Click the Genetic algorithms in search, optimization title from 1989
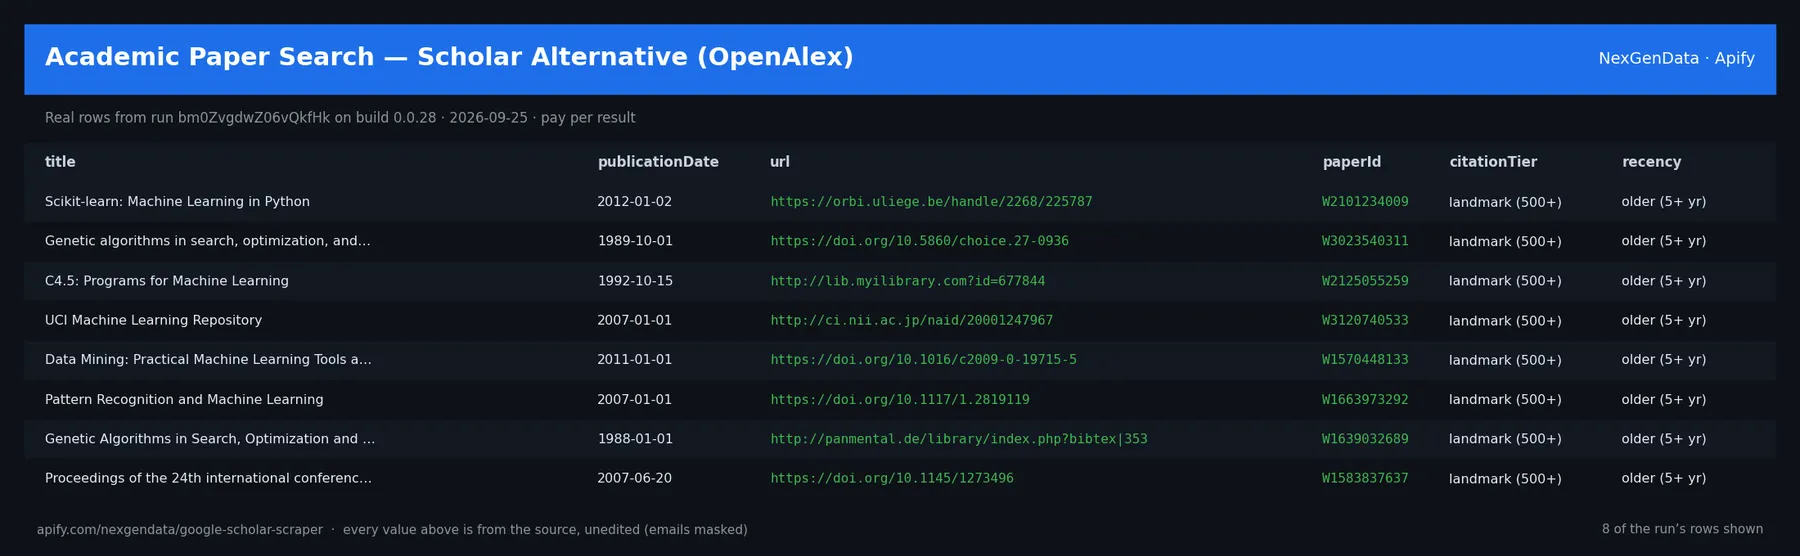The height and width of the screenshot is (556, 1800). point(207,241)
